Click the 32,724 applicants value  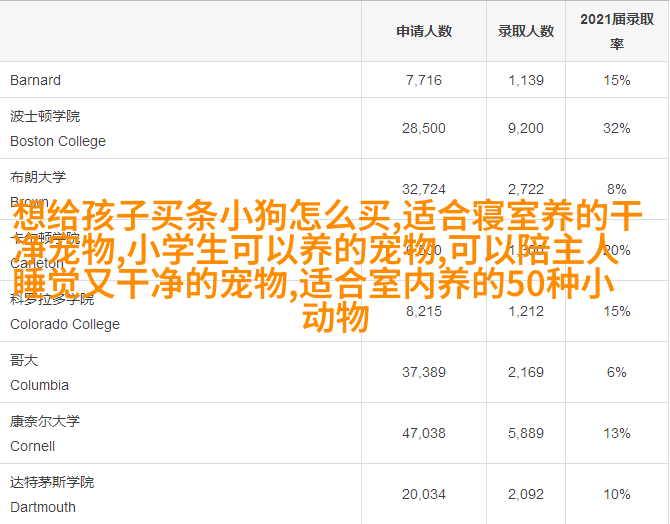pos(424,189)
